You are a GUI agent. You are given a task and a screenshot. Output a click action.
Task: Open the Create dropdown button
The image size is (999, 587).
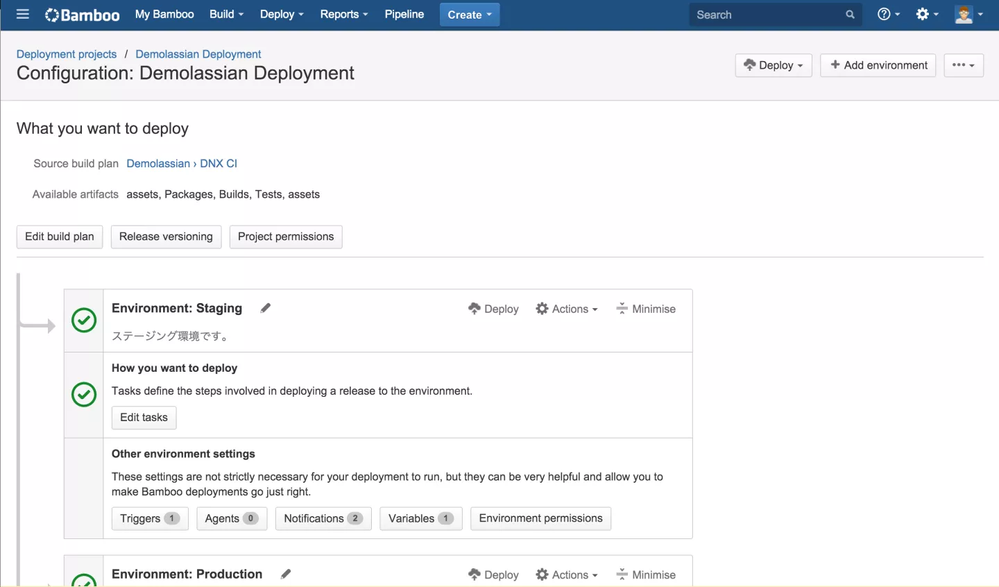tap(470, 15)
